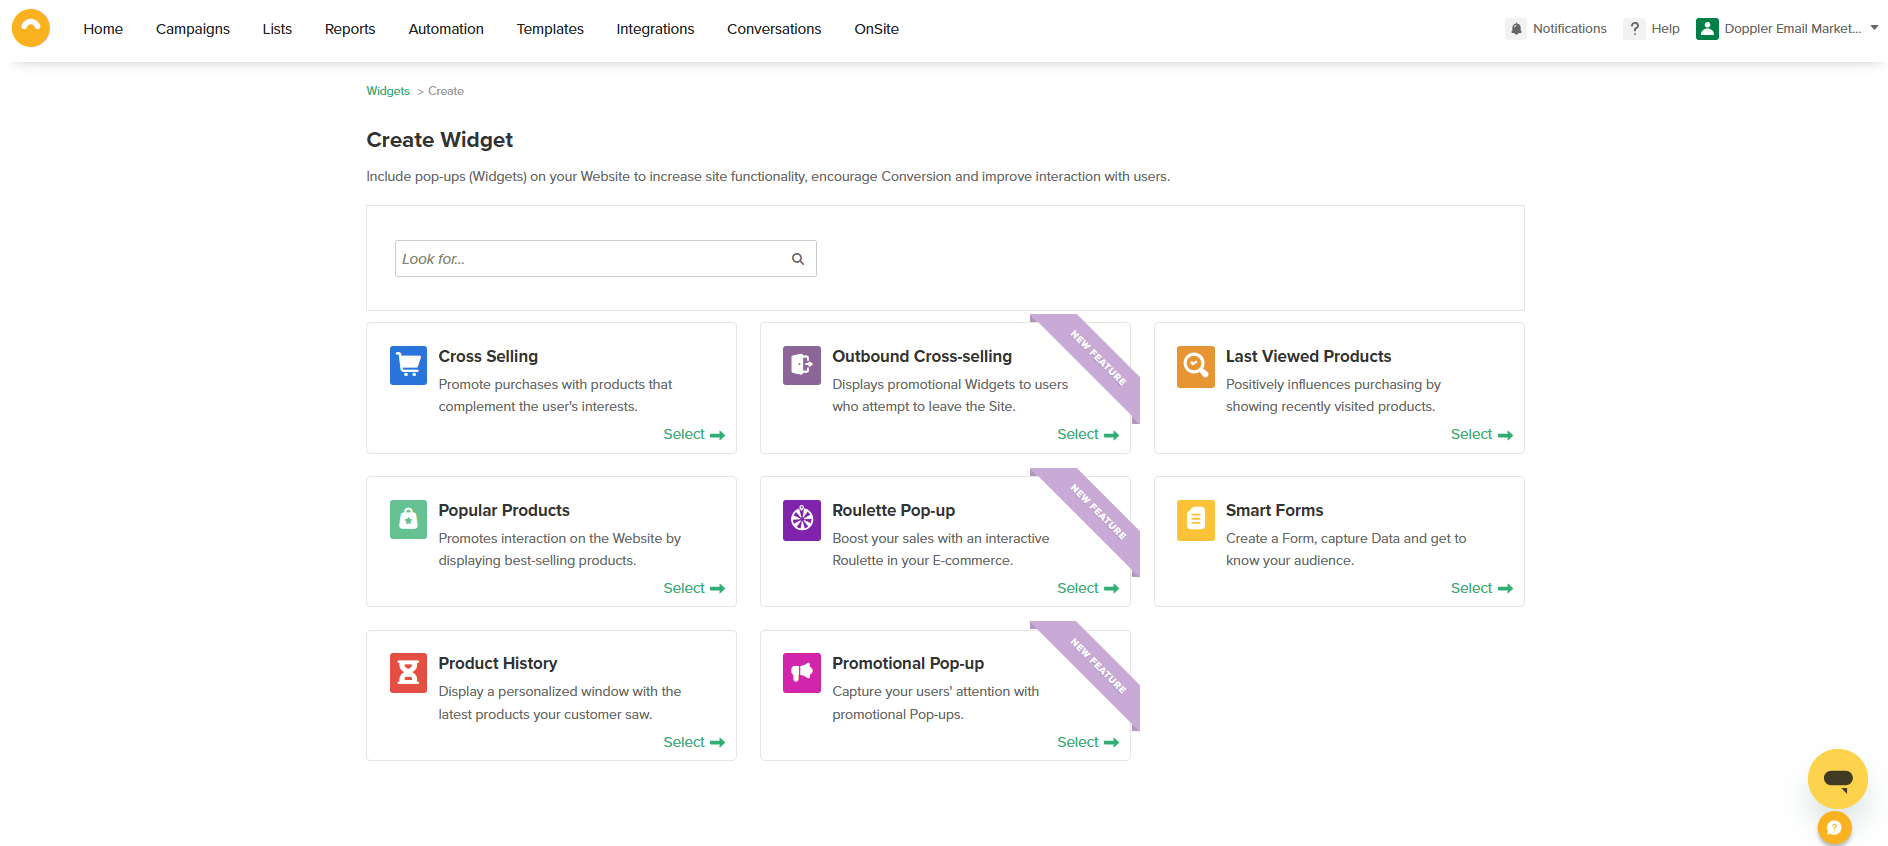
Task: Click the Outbound Cross-selling exit icon
Action: tap(801, 365)
